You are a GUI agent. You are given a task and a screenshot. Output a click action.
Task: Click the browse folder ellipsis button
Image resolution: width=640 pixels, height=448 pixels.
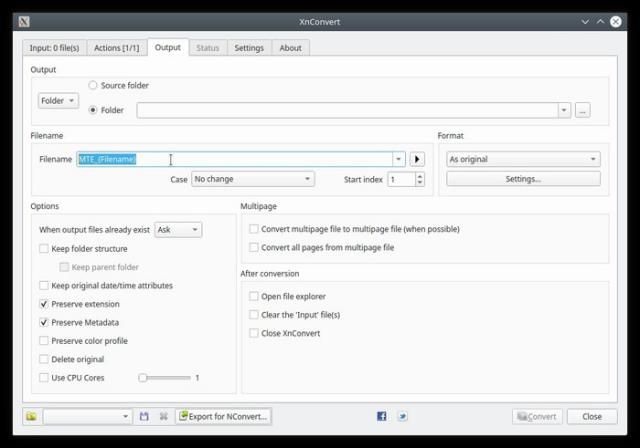pyautogui.click(x=583, y=110)
